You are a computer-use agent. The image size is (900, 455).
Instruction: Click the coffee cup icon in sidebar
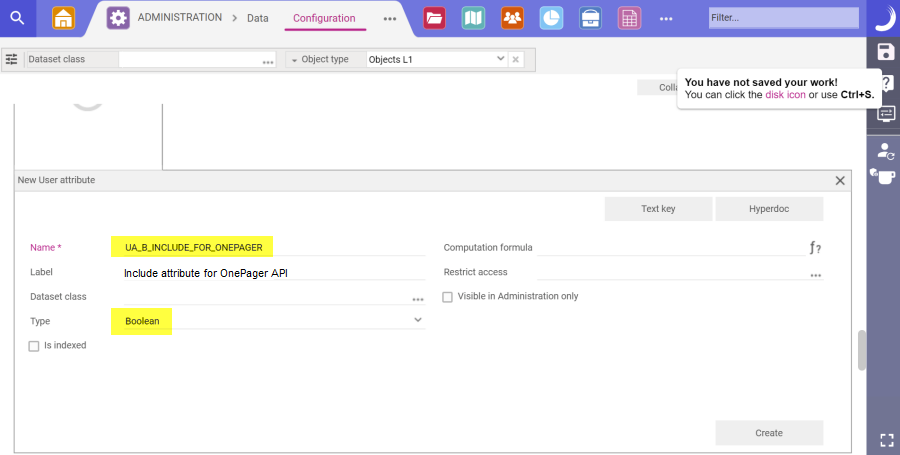pos(883,176)
